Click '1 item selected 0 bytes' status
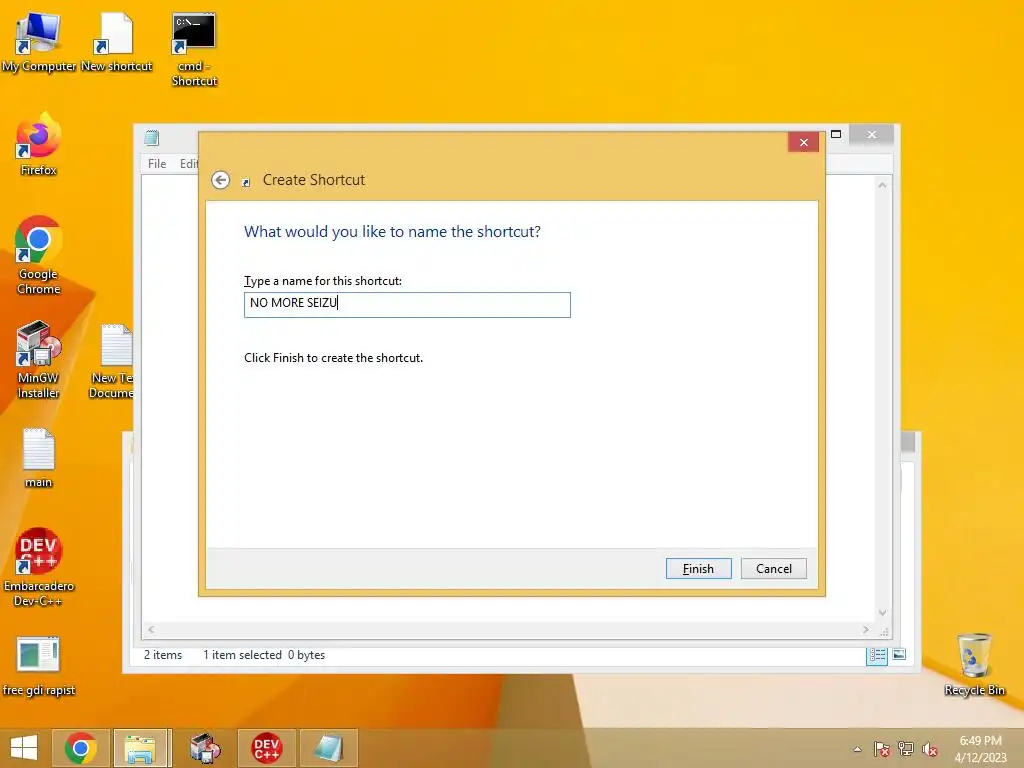This screenshot has height=768, width=1024. (264, 655)
